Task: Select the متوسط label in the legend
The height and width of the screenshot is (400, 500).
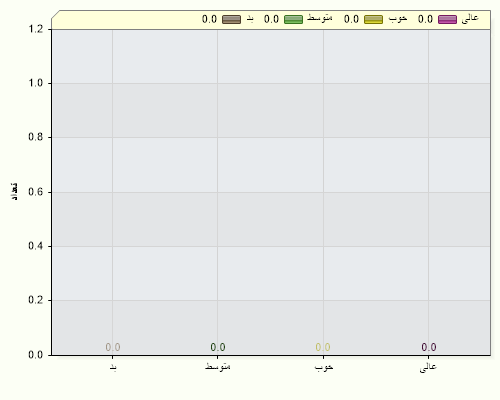Action: tap(320, 18)
